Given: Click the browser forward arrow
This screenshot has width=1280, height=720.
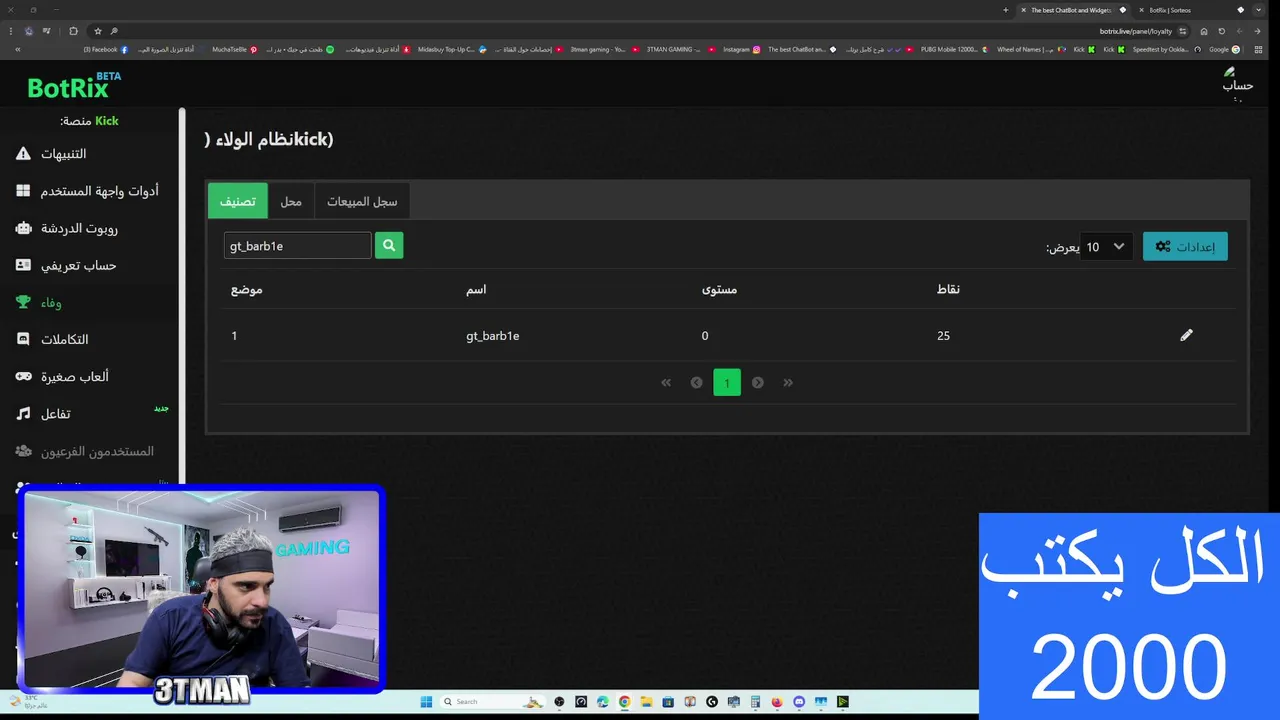Looking at the screenshot, I should click(x=1239, y=31).
